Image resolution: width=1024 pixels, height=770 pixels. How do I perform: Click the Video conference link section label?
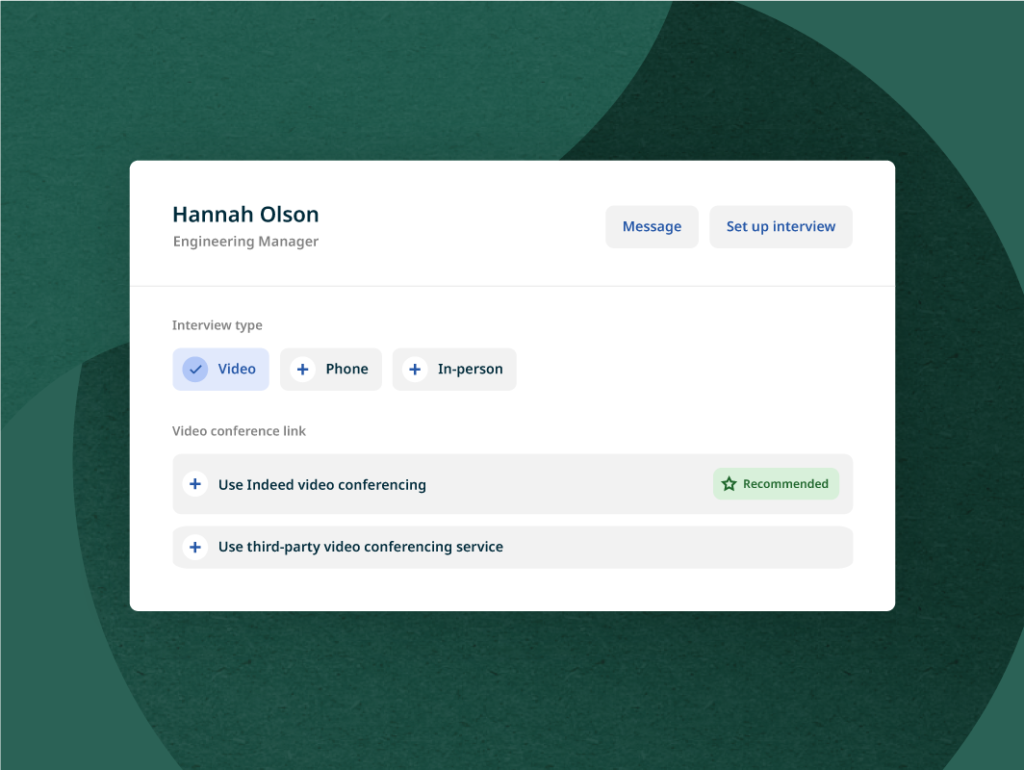click(x=239, y=430)
